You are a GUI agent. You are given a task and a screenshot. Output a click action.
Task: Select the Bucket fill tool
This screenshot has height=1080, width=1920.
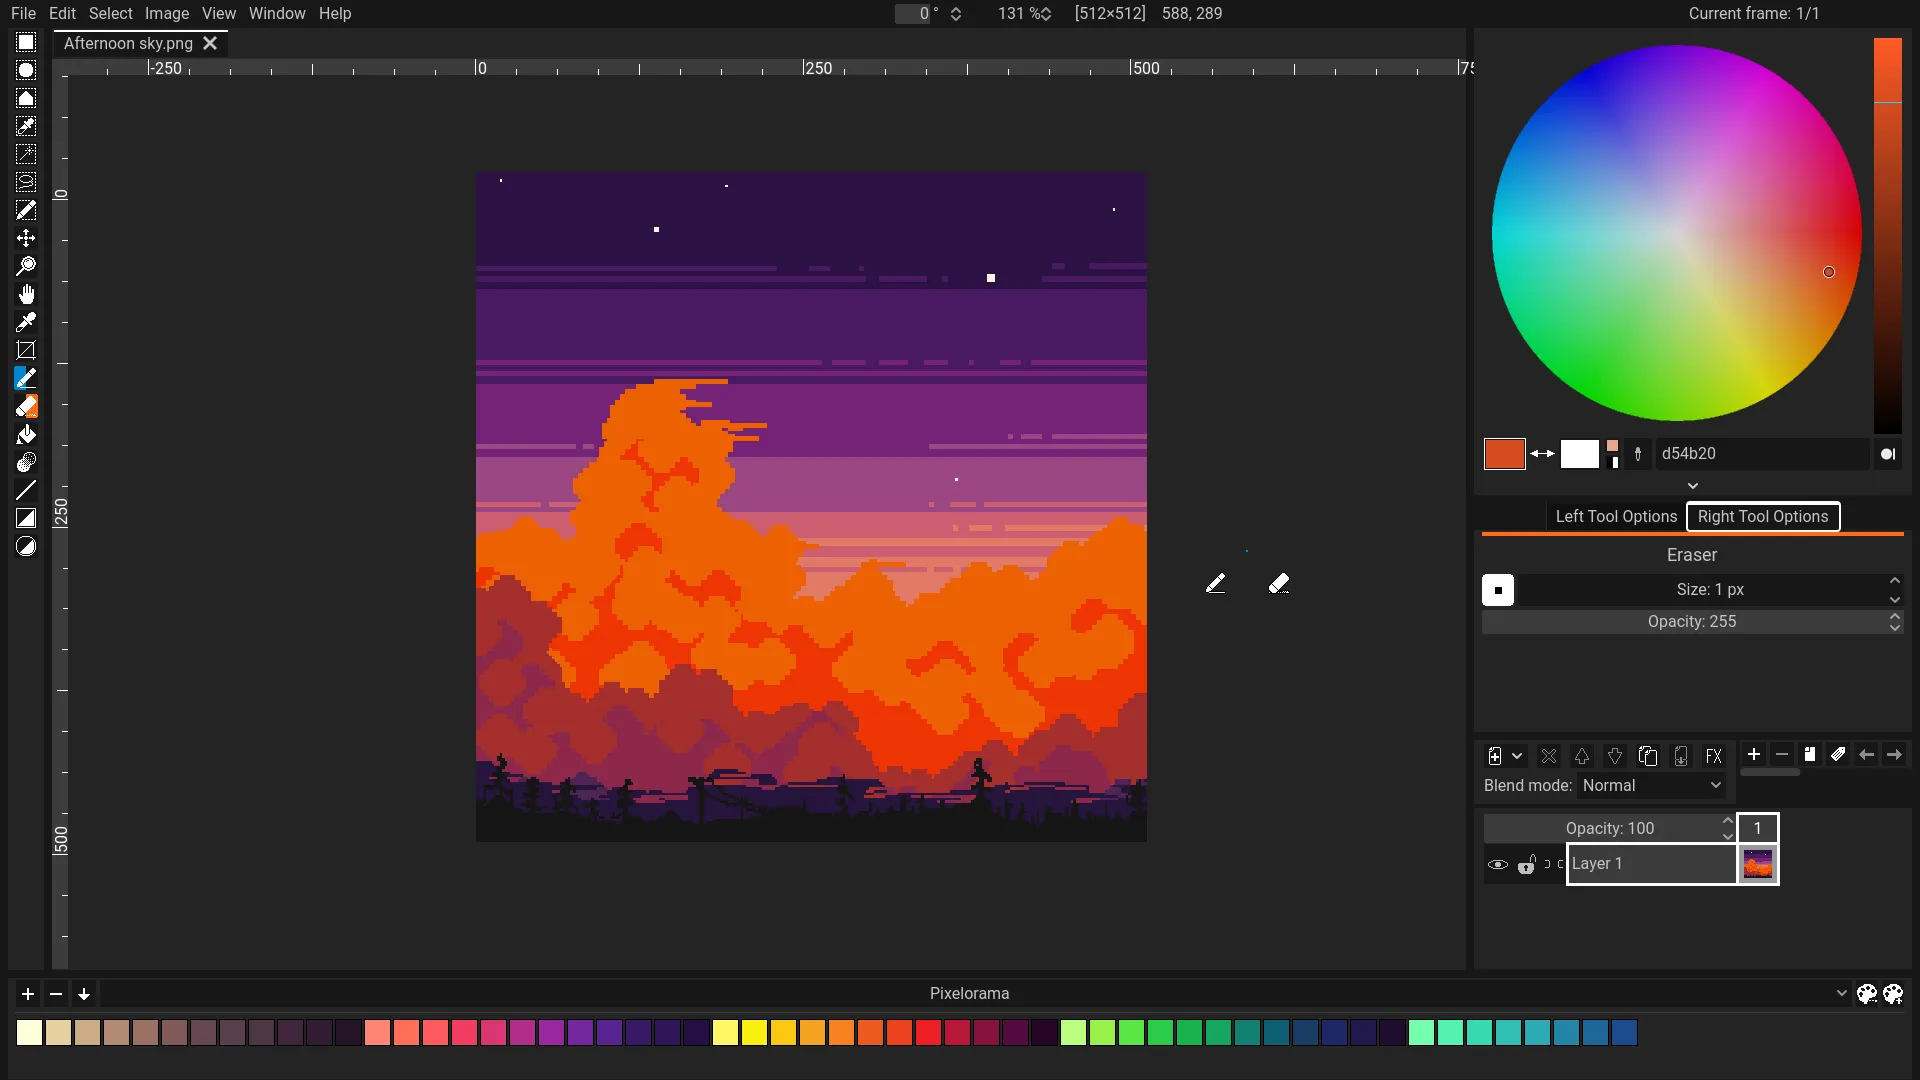[26, 434]
